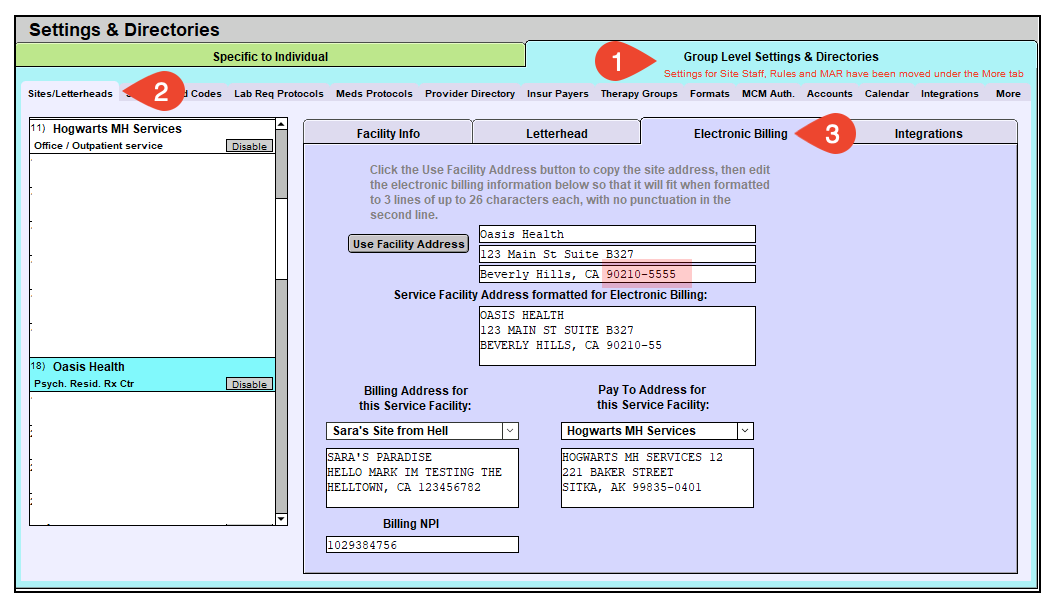1051x611 pixels.
Task: Disable the Hogwarts MH Services site
Action: [249, 146]
